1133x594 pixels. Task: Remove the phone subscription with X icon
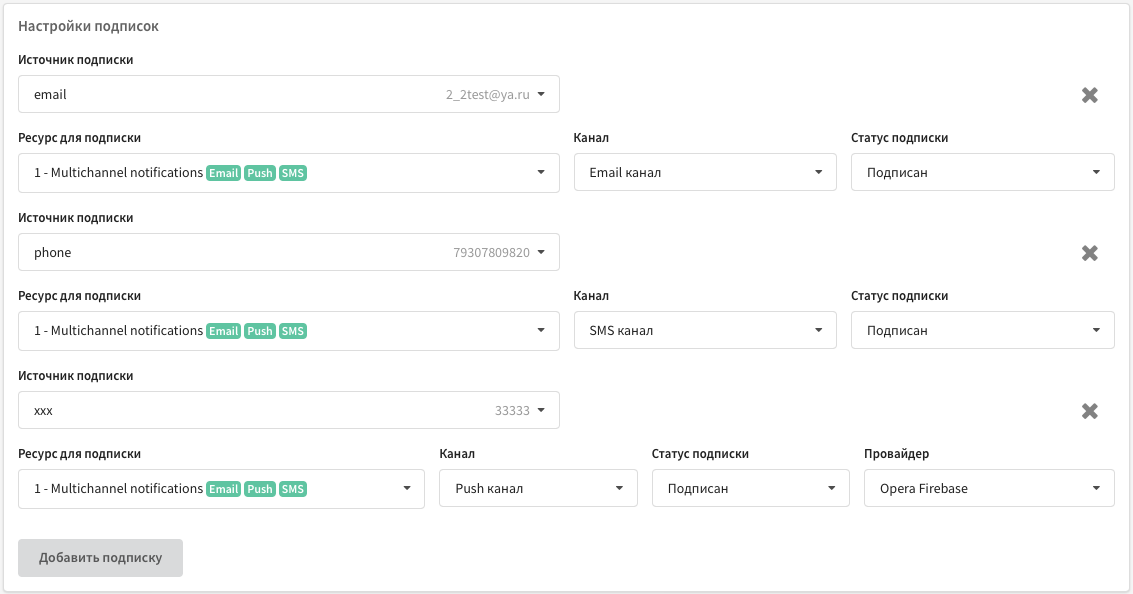pyautogui.click(x=1090, y=253)
